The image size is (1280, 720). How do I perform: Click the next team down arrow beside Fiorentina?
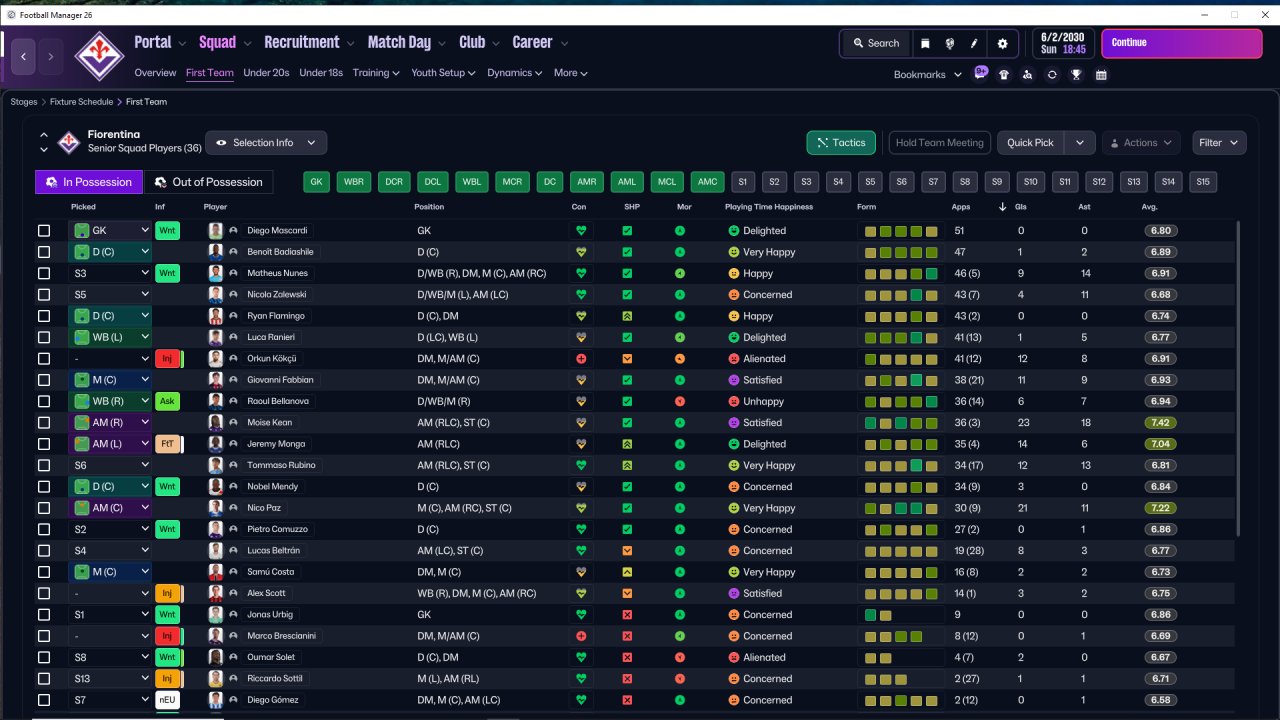(x=44, y=150)
